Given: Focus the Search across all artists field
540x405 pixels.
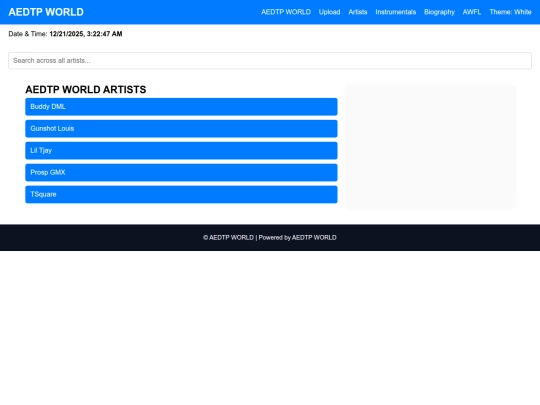Looking at the screenshot, I should pyautogui.click(x=270, y=61).
